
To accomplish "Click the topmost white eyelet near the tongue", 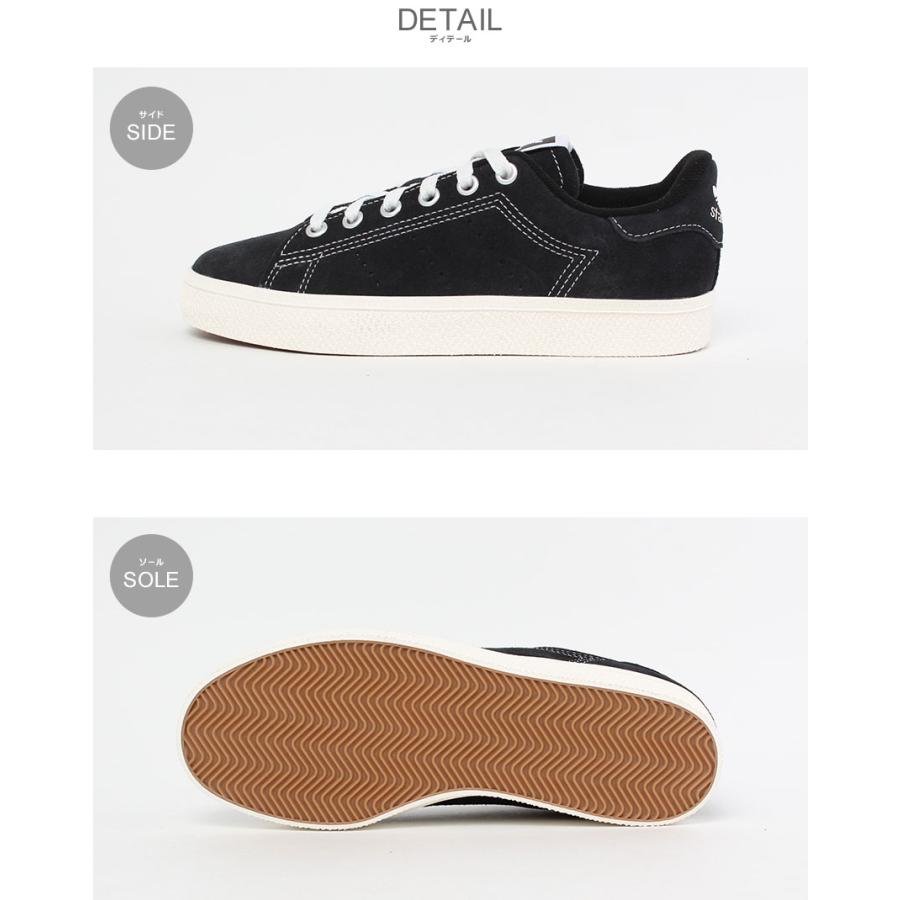I will tap(505, 174).
